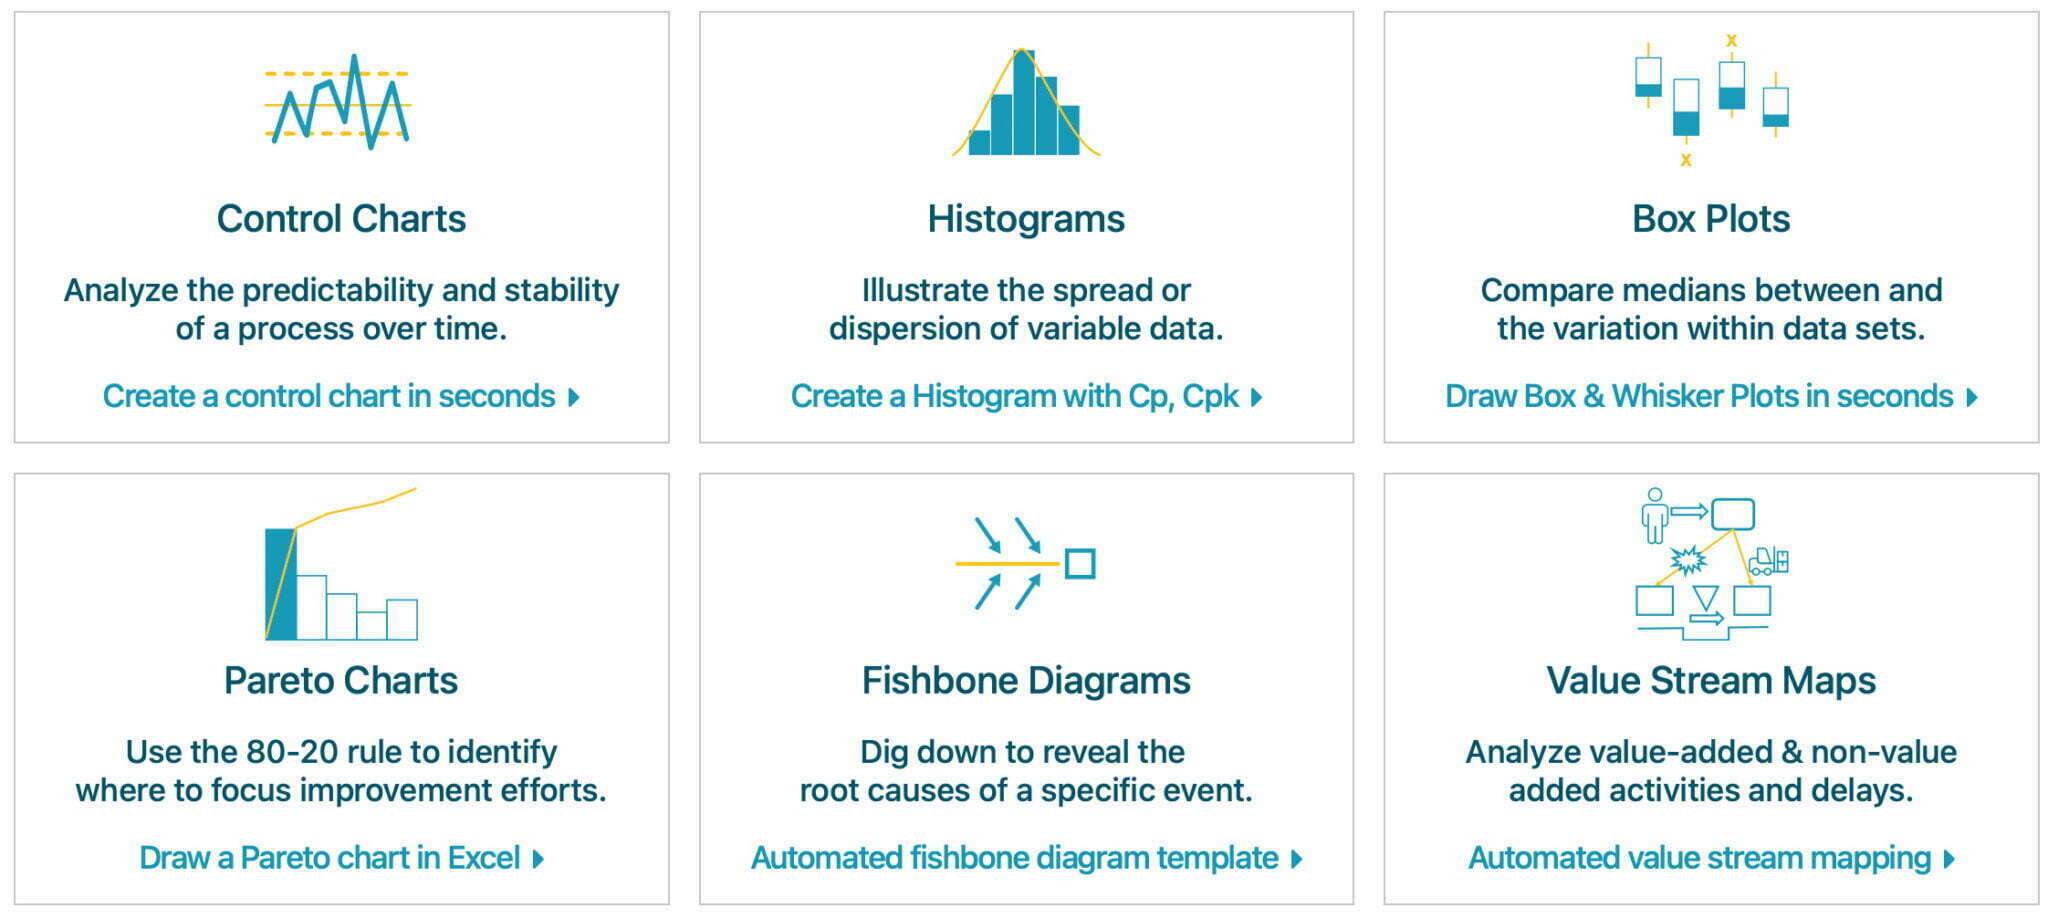Open the Histograms heading

pyautogui.click(x=1026, y=219)
